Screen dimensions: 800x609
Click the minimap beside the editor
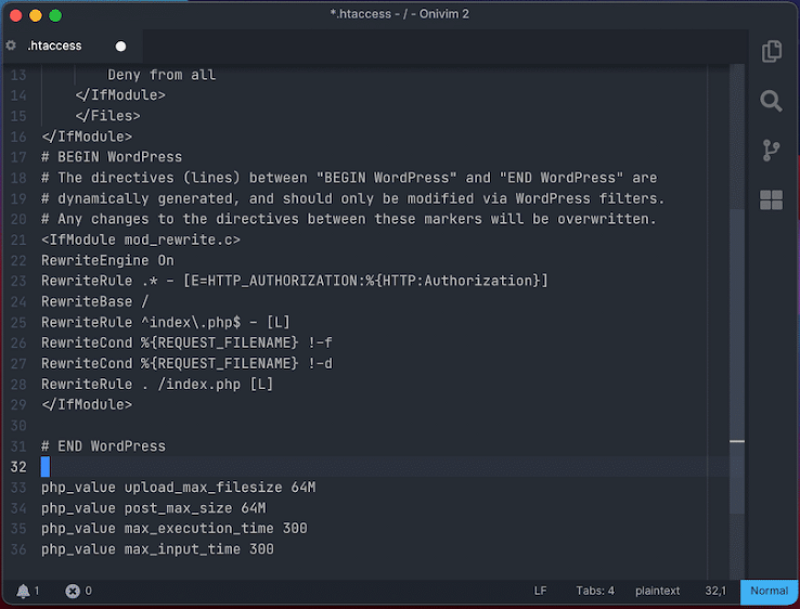(718, 300)
